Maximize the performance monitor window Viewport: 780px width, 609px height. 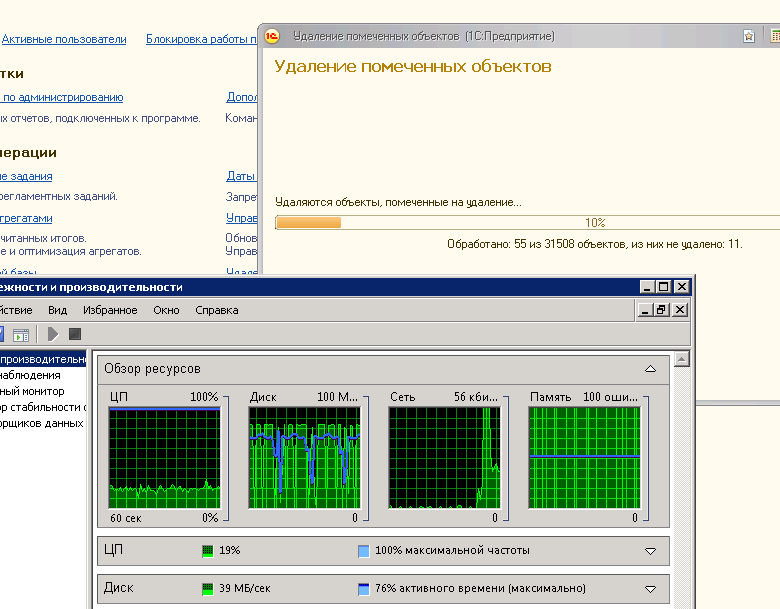click(x=664, y=287)
